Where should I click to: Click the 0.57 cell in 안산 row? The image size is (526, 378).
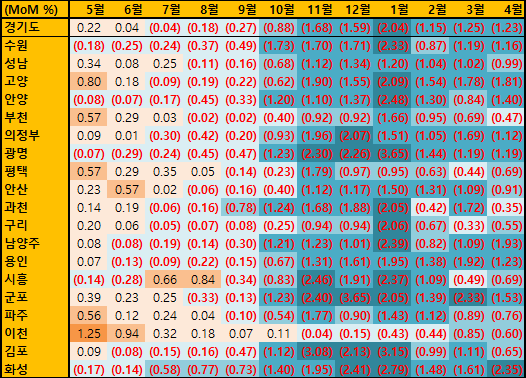click(126, 190)
